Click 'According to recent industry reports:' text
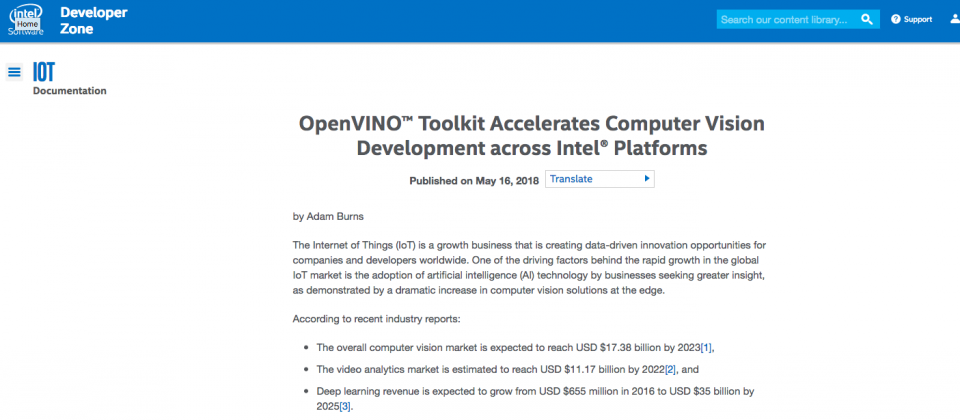The height and width of the screenshot is (420, 960). pyautogui.click(x=375, y=319)
